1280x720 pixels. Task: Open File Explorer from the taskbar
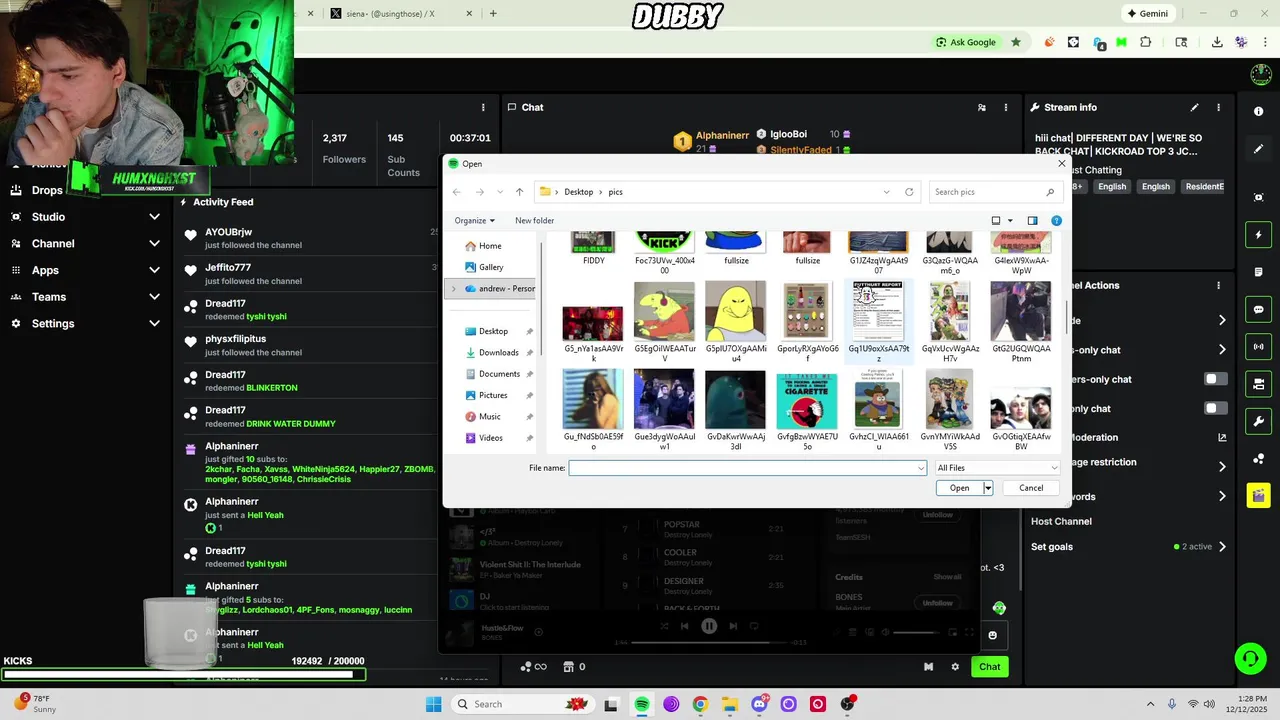pos(730,704)
